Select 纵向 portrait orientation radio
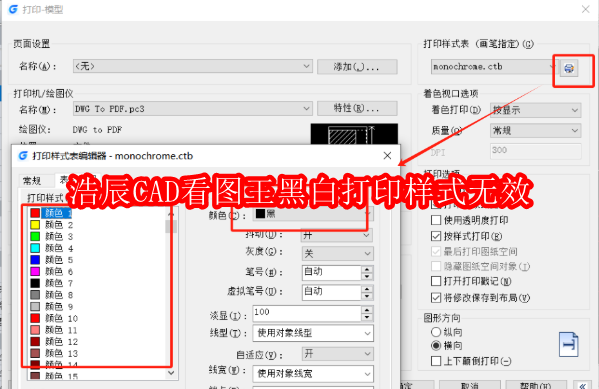This screenshot has width=599, height=389. tap(436, 332)
